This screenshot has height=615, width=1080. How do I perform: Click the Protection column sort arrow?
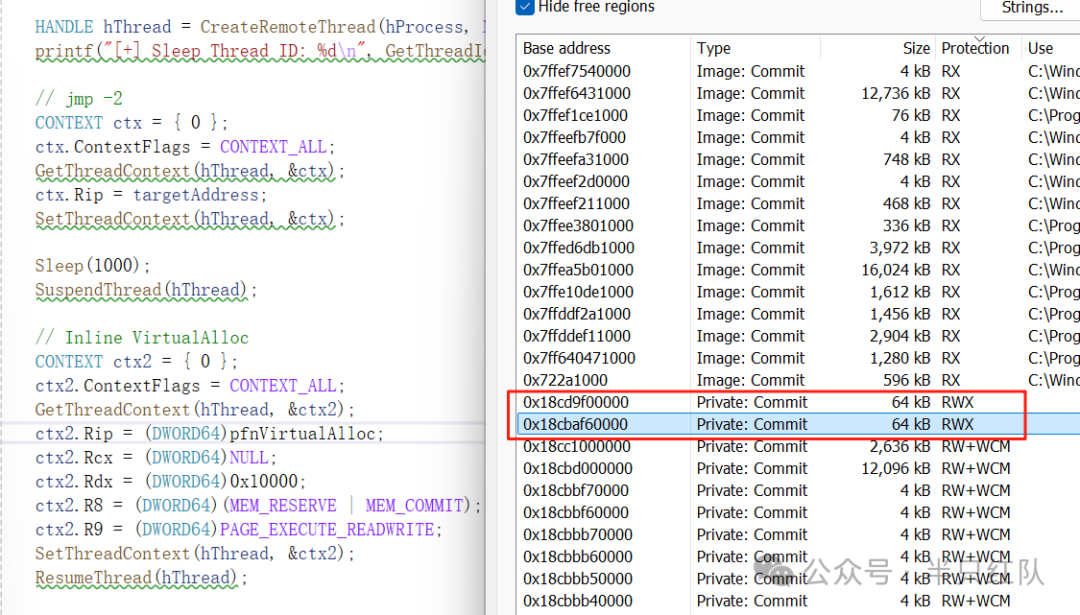(979, 39)
